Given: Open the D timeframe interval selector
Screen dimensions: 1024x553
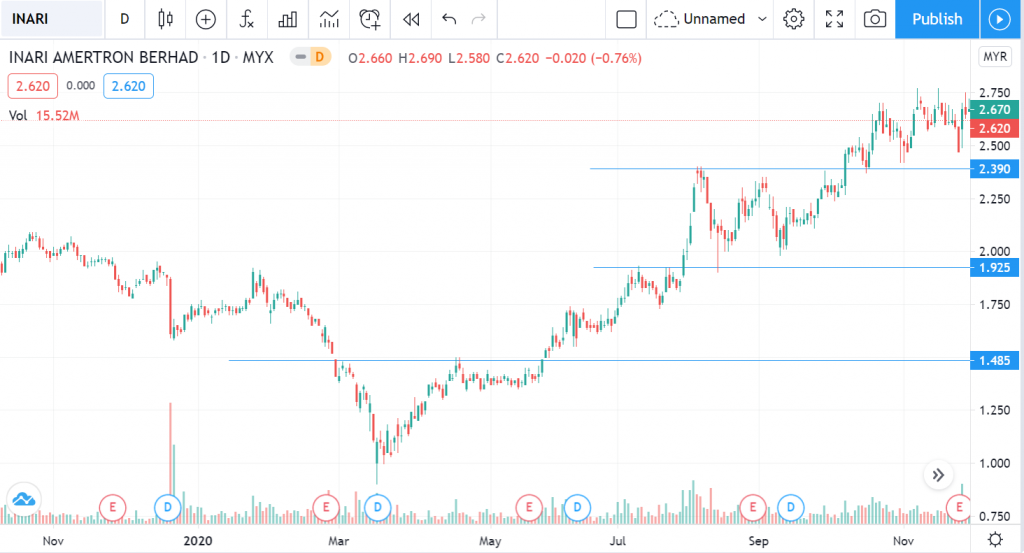Looking at the screenshot, I should pyautogui.click(x=124, y=19).
